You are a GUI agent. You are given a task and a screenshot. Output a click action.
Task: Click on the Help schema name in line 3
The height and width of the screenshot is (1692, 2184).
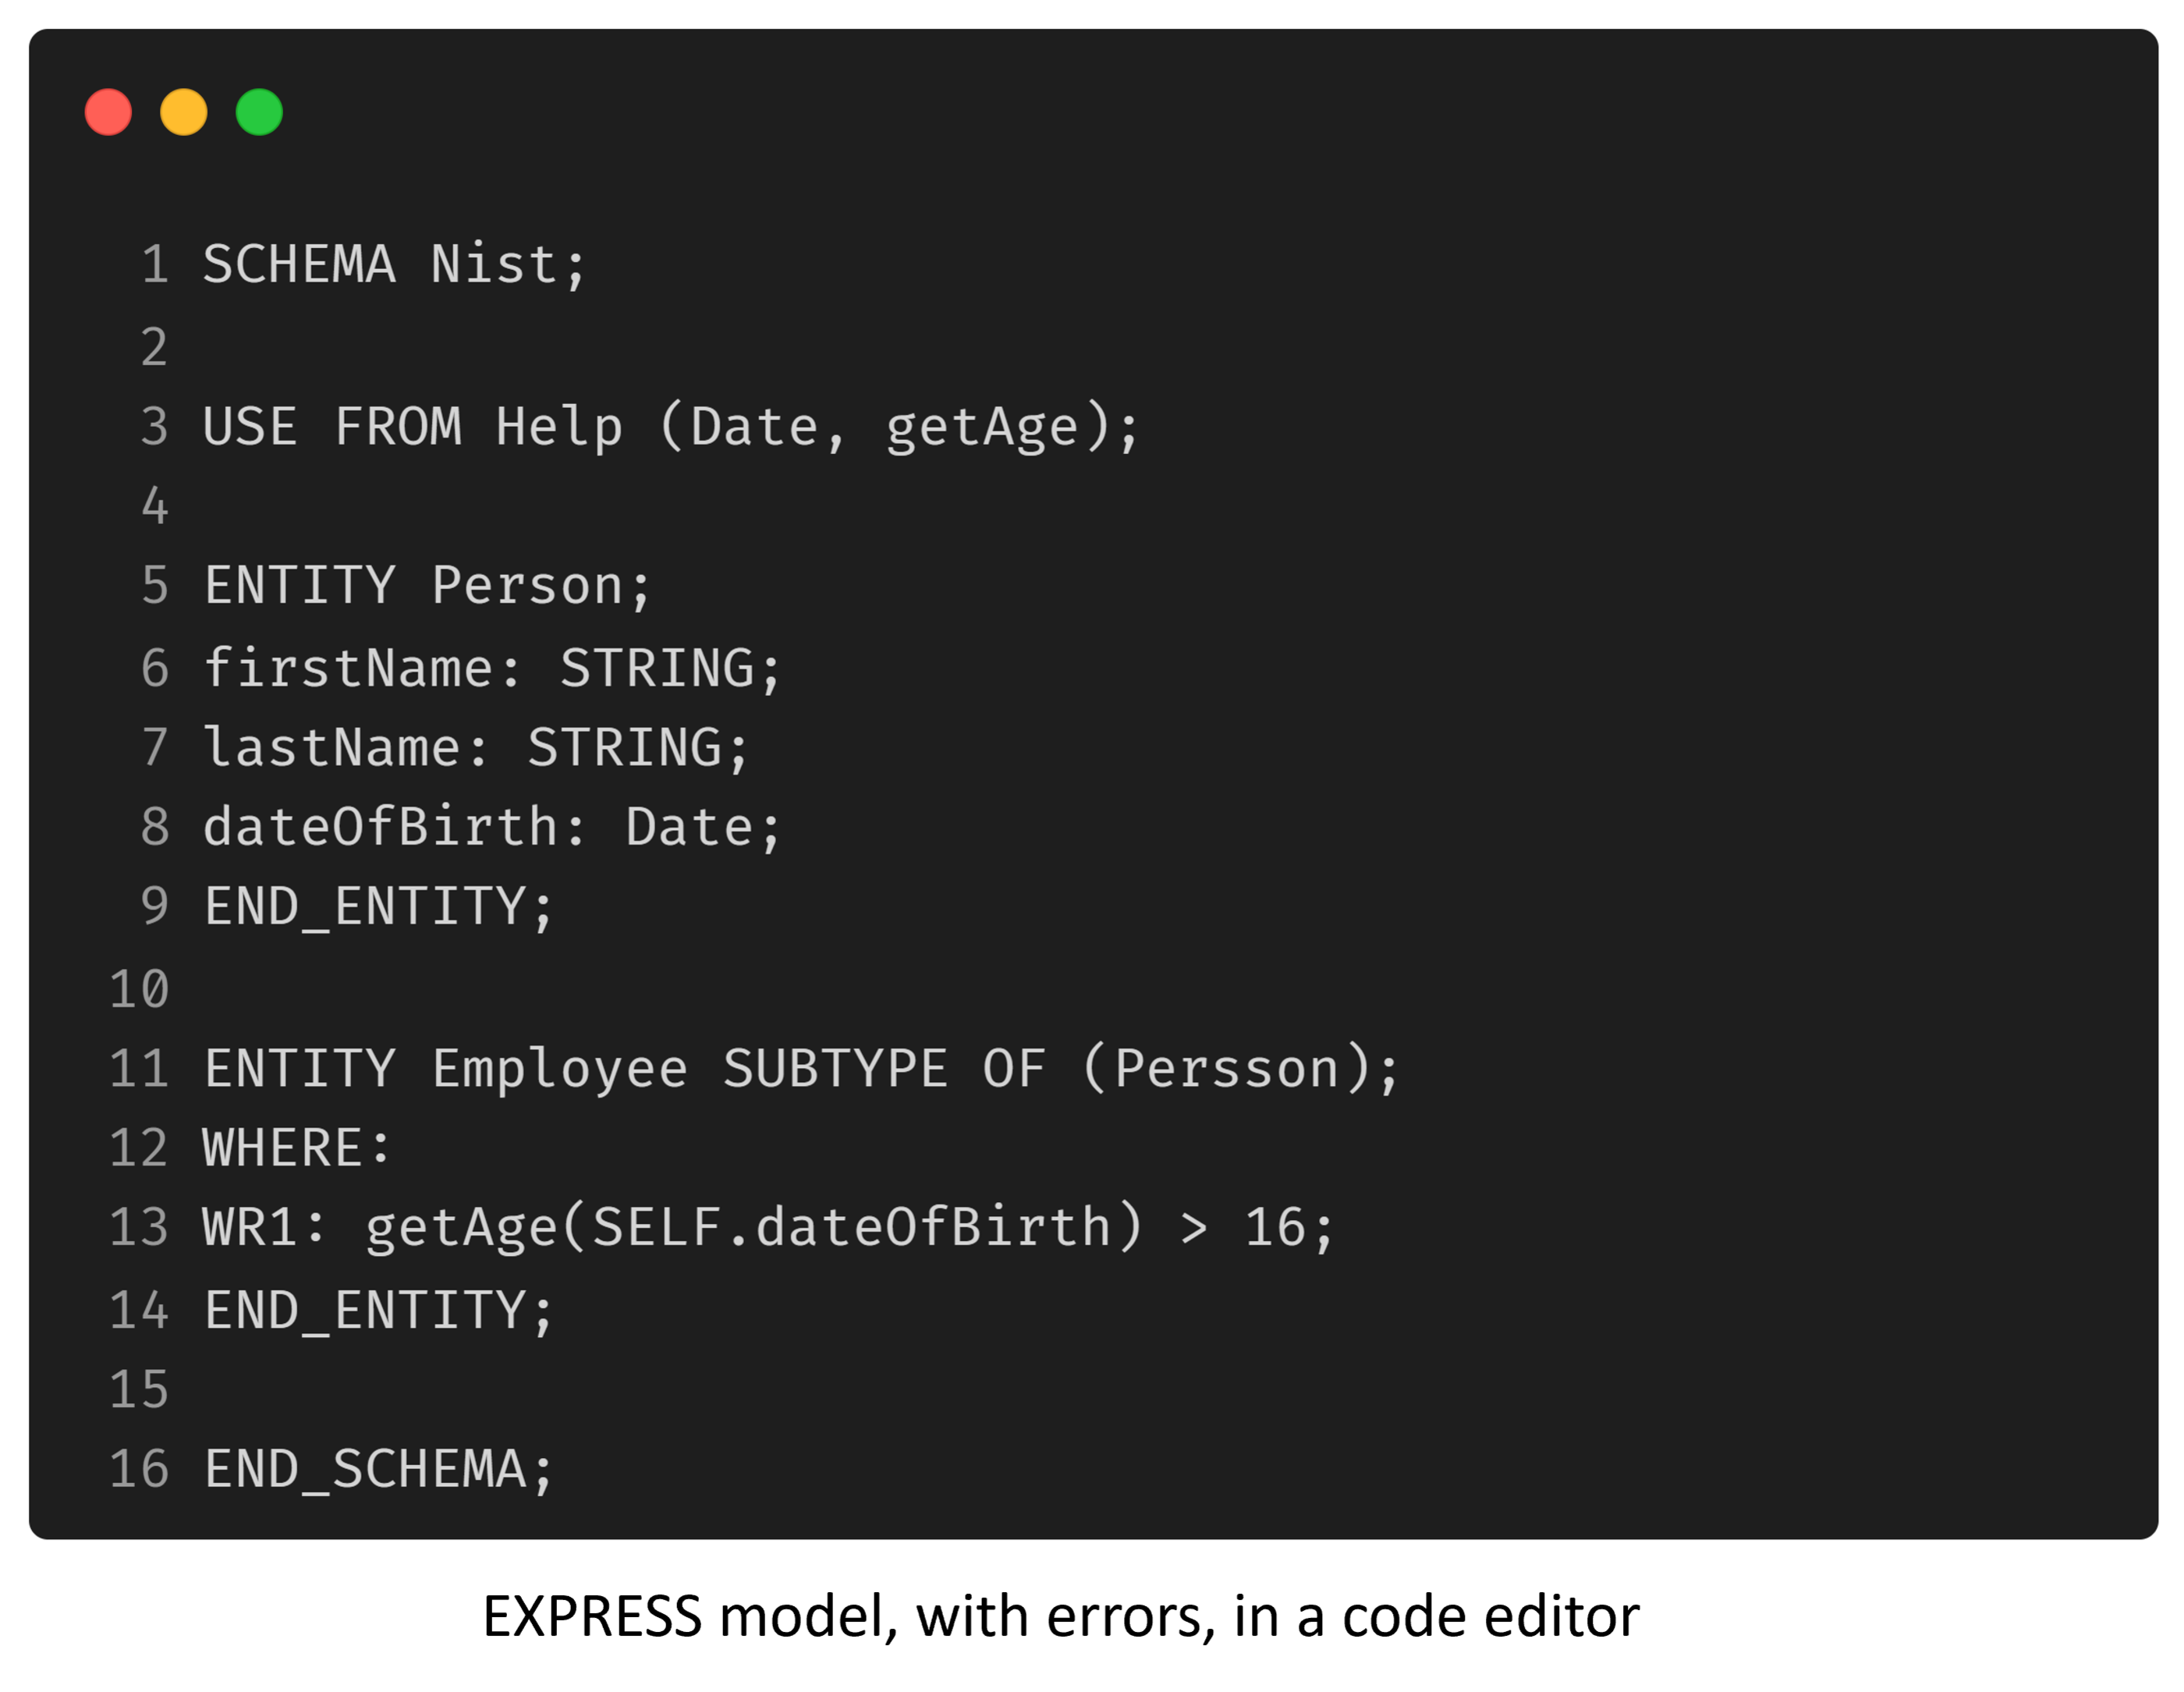pyautogui.click(x=559, y=427)
